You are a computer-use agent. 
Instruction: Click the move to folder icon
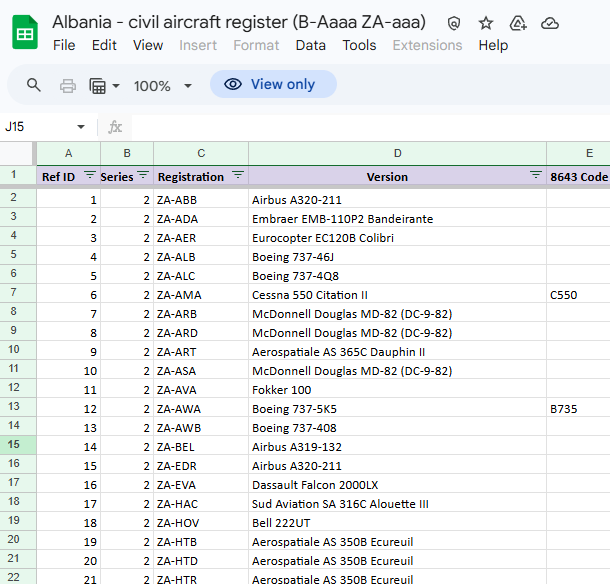pos(518,23)
